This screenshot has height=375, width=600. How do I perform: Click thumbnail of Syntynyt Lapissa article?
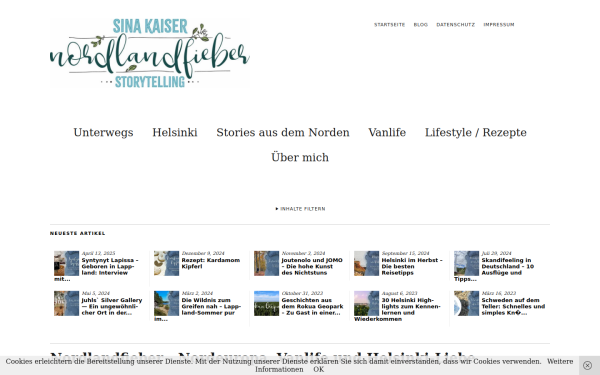(x=66, y=263)
